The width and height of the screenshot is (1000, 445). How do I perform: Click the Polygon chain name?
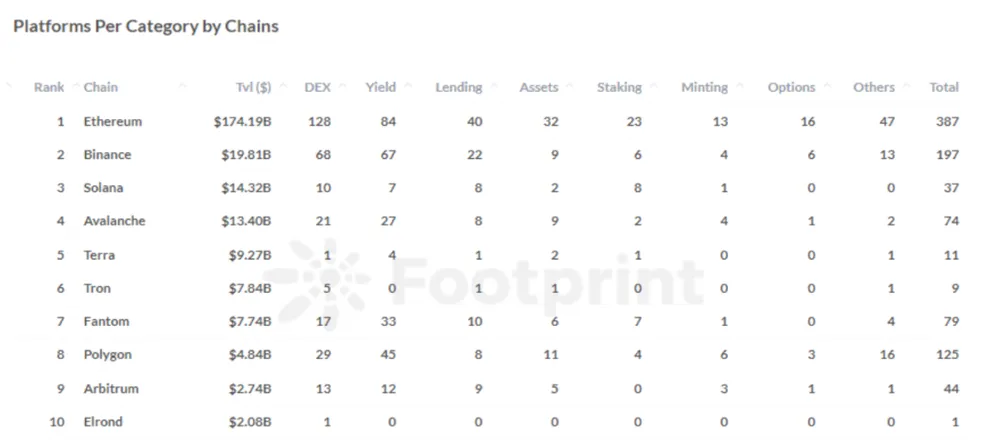pyautogui.click(x=108, y=355)
